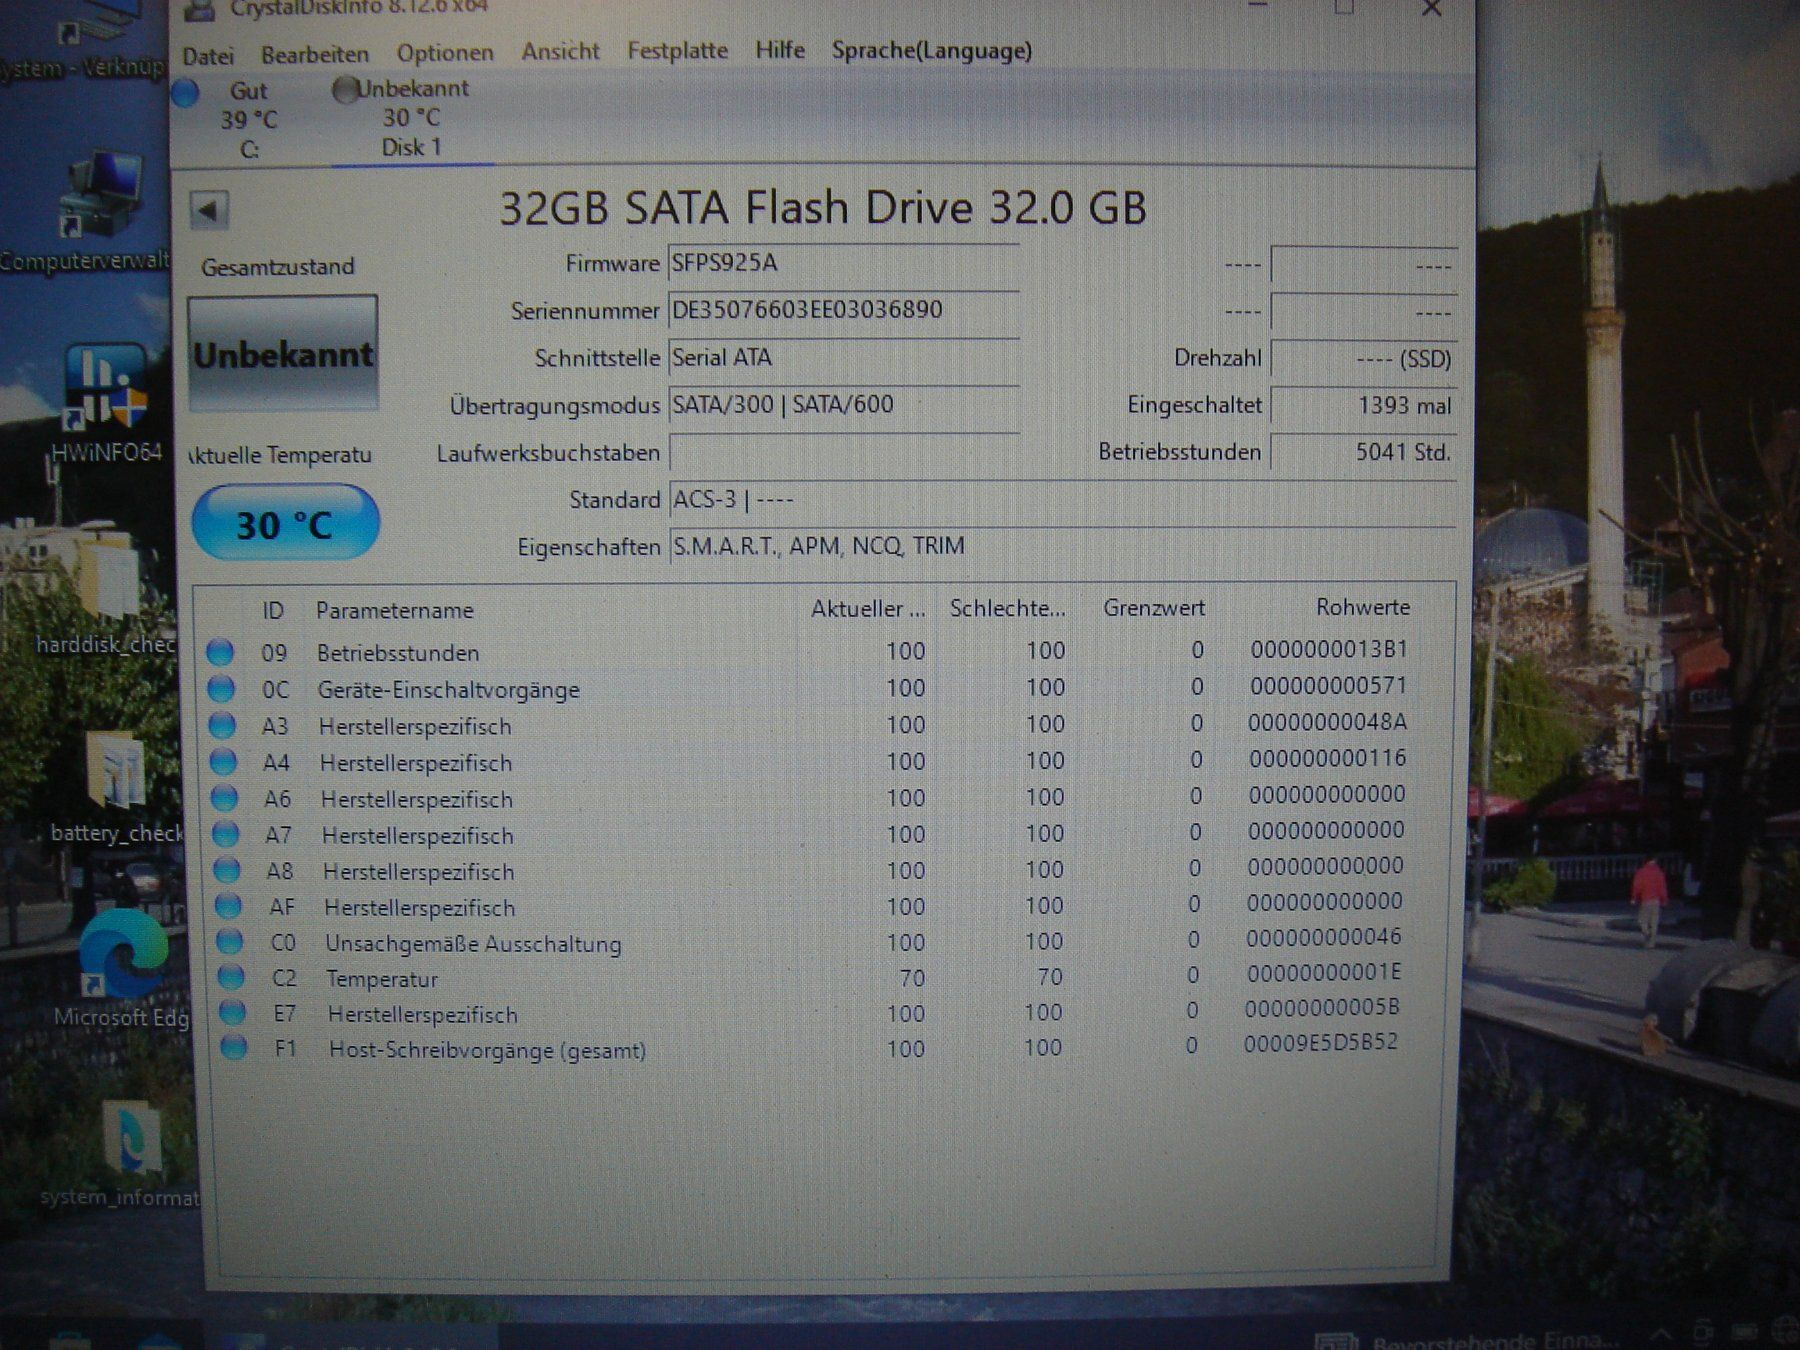Open the Optionen menu
The width and height of the screenshot is (1800, 1350).
pyautogui.click(x=445, y=53)
